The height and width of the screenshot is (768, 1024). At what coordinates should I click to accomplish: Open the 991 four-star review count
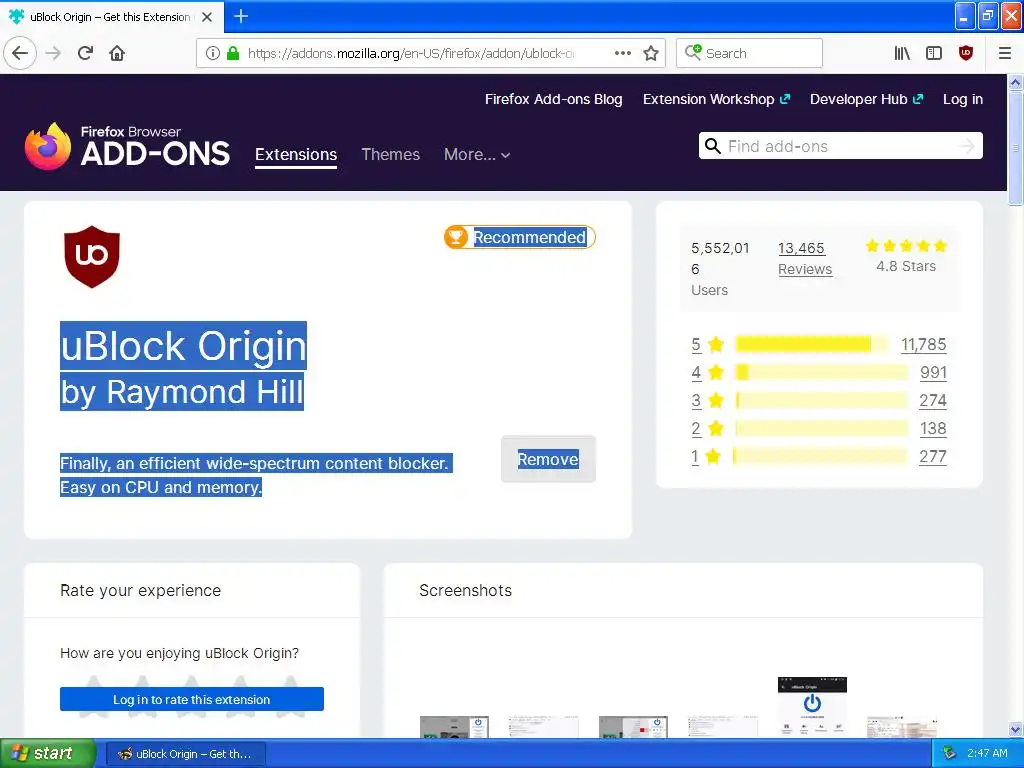tap(933, 372)
